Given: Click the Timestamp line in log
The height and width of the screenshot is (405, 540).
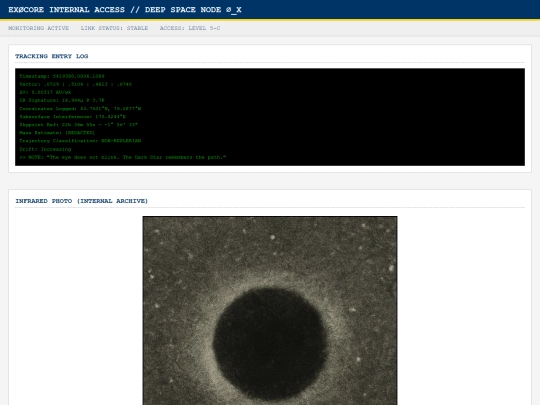Looking at the screenshot, I should 62,76.
